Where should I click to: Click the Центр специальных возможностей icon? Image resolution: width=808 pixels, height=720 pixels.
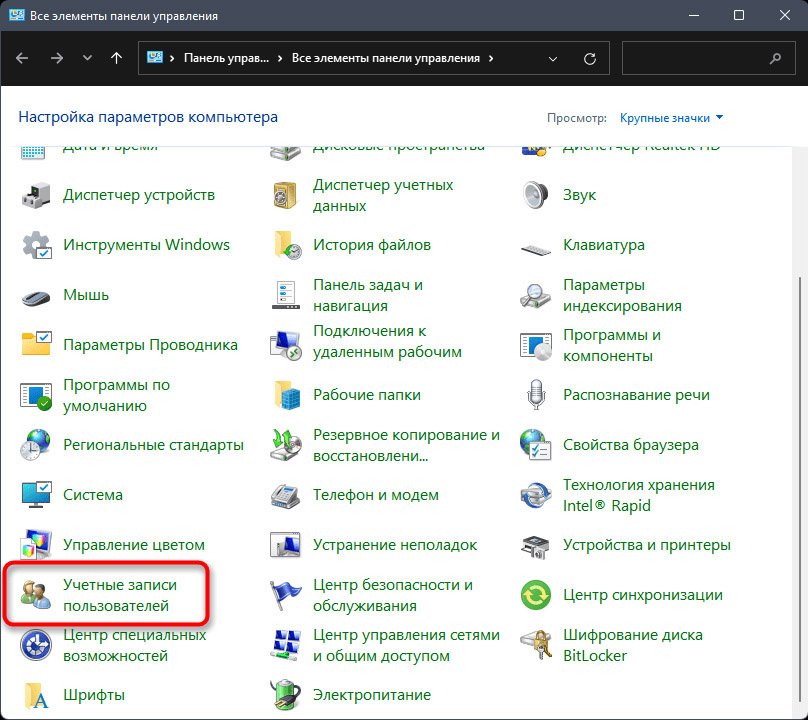[x=36, y=645]
